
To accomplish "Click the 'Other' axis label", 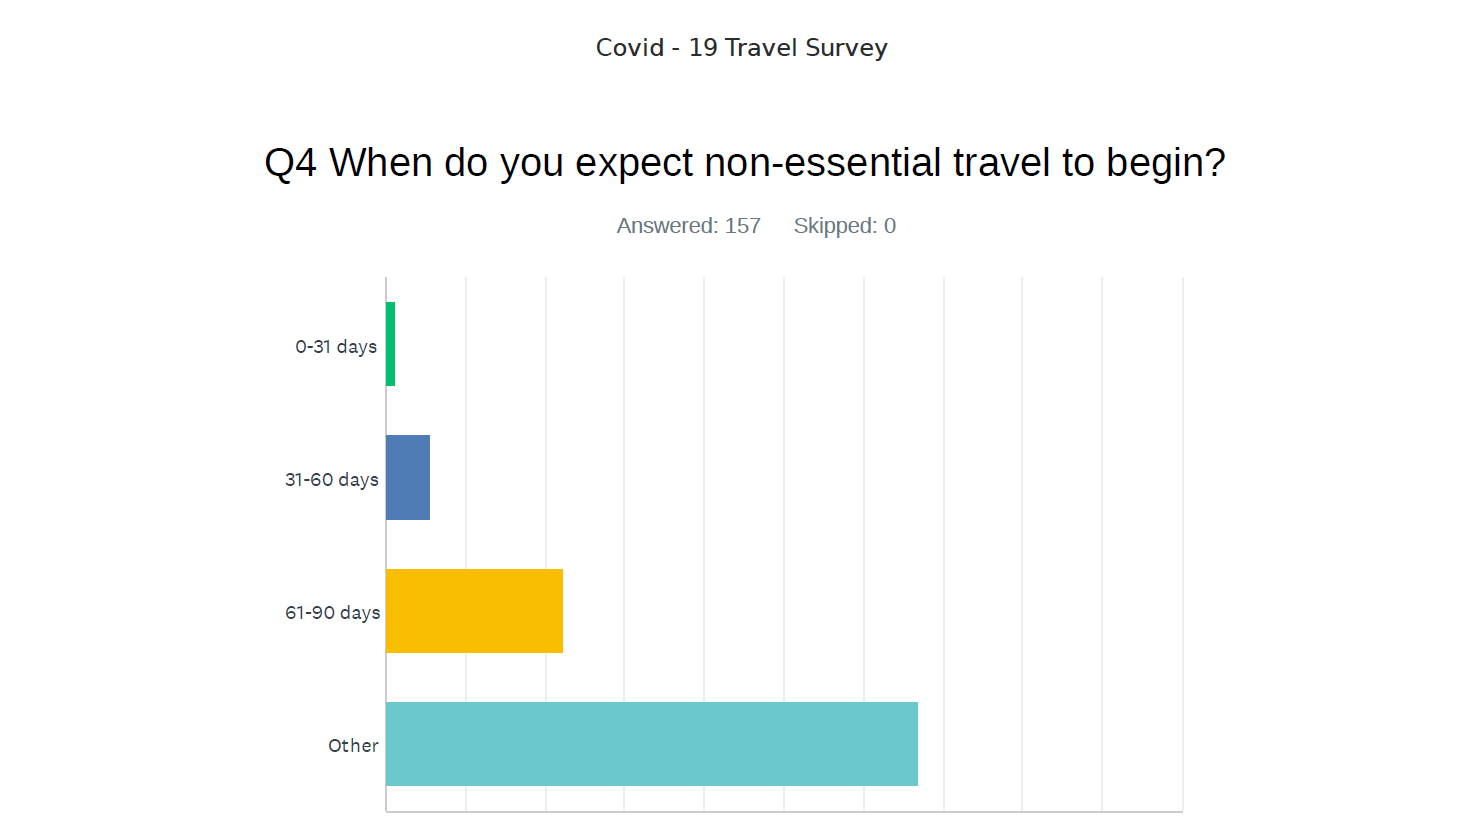I will coord(353,745).
